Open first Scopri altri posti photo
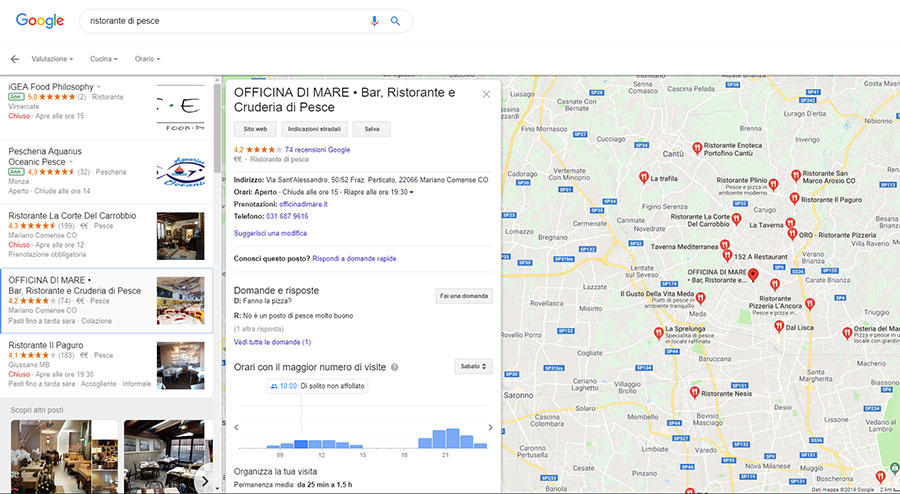 64,456
